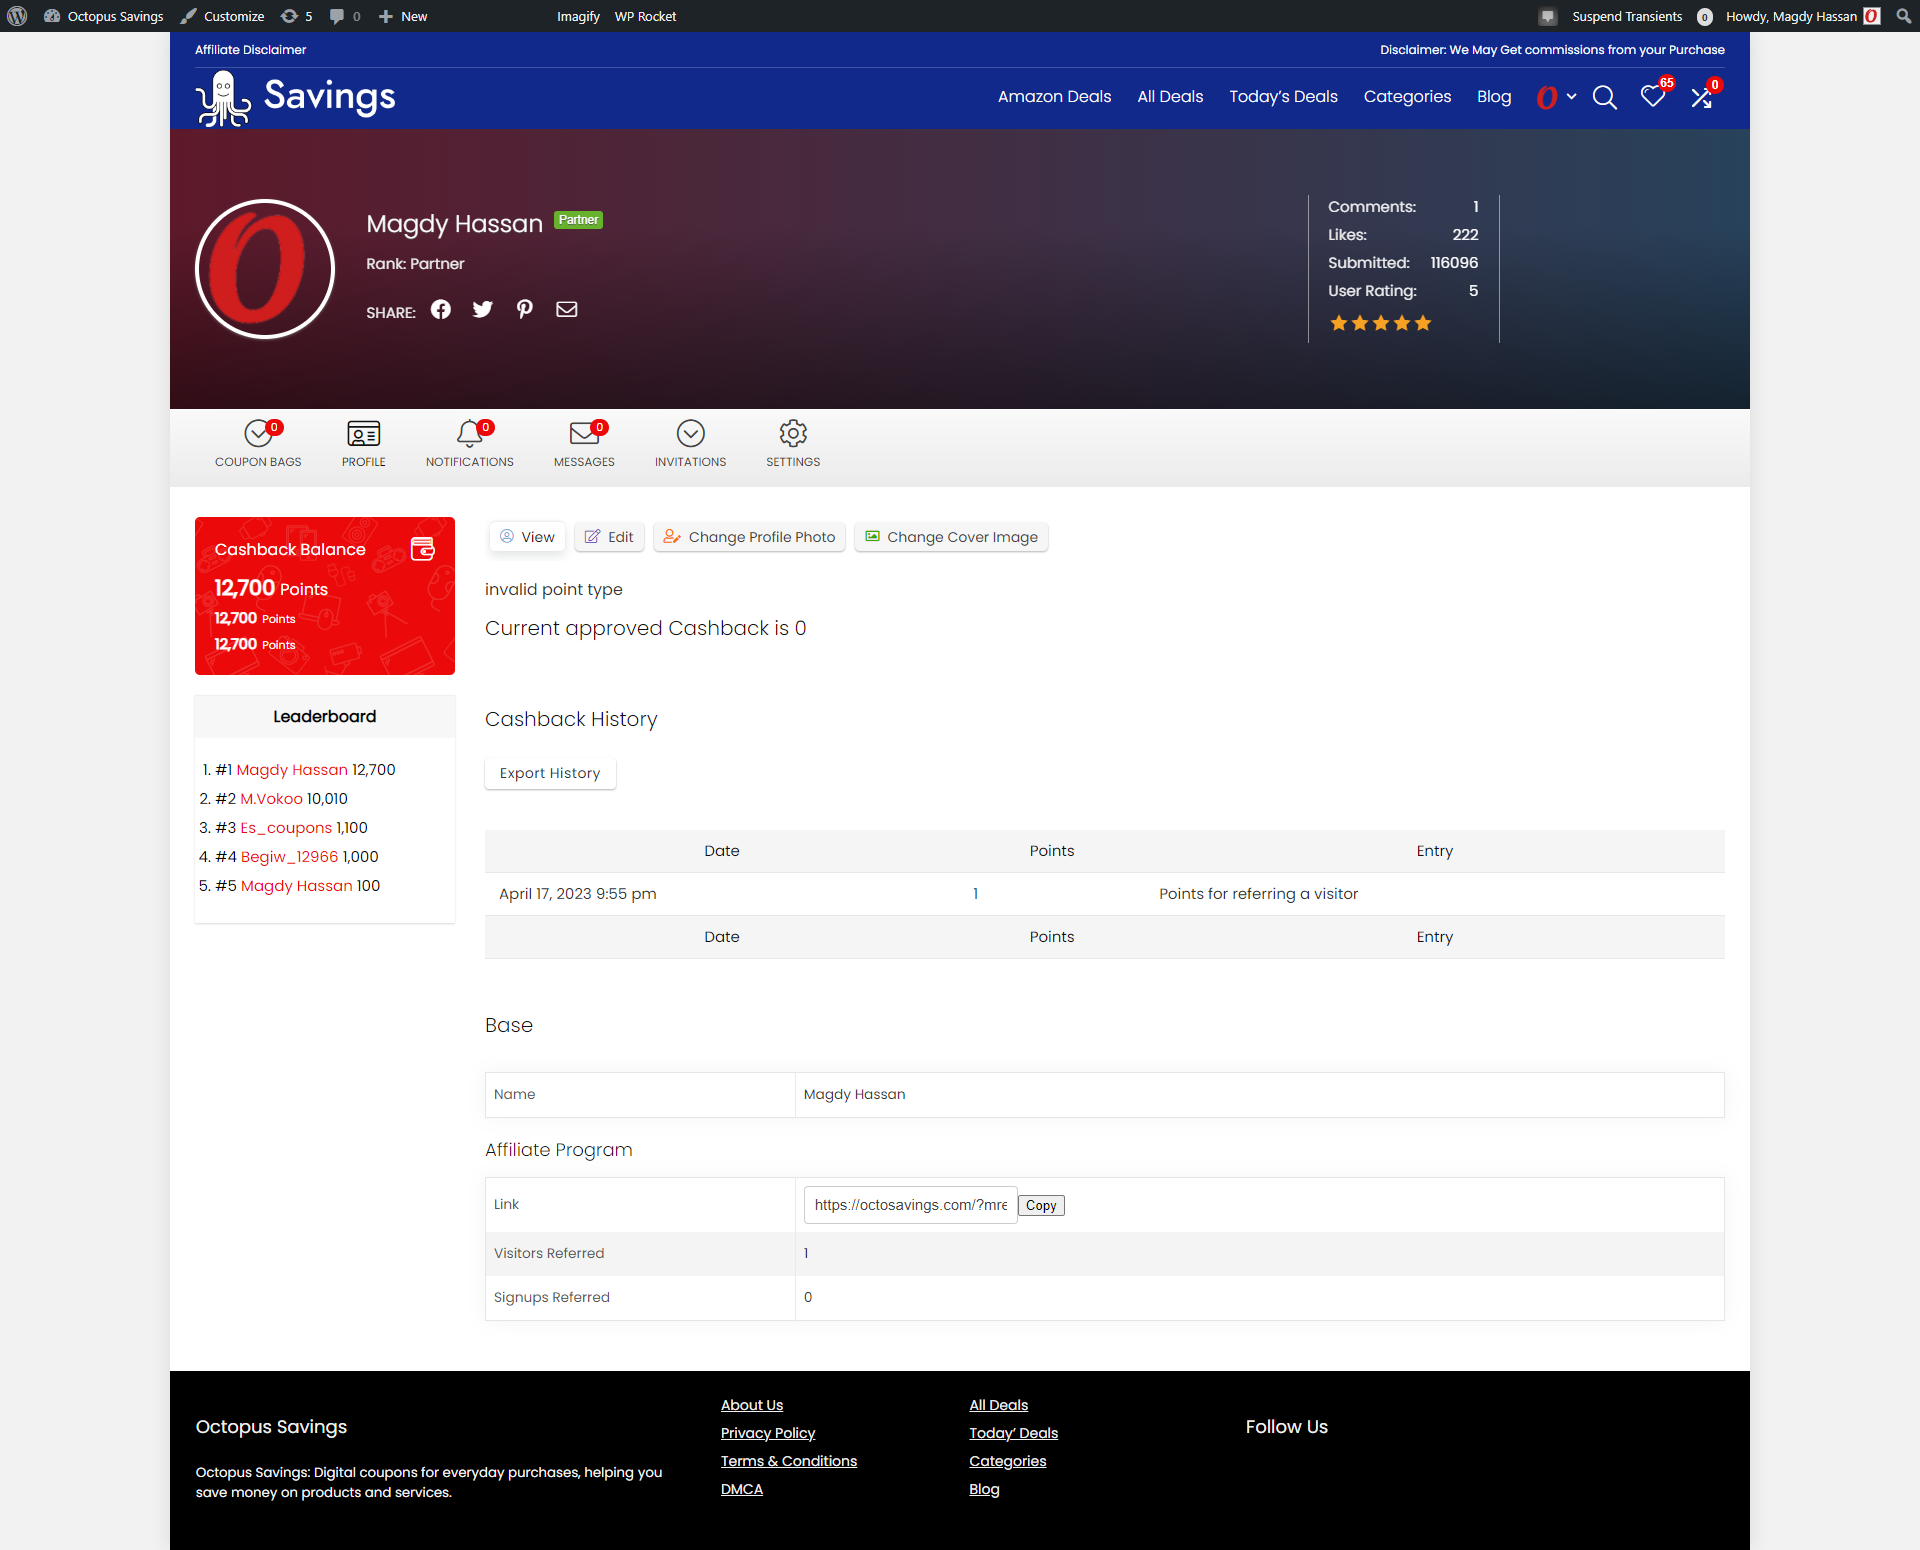Image resolution: width=1920 pixels, height=1550 pixels.
Task: Open site search magnifier in header
Action: [x=1604, y=97]
